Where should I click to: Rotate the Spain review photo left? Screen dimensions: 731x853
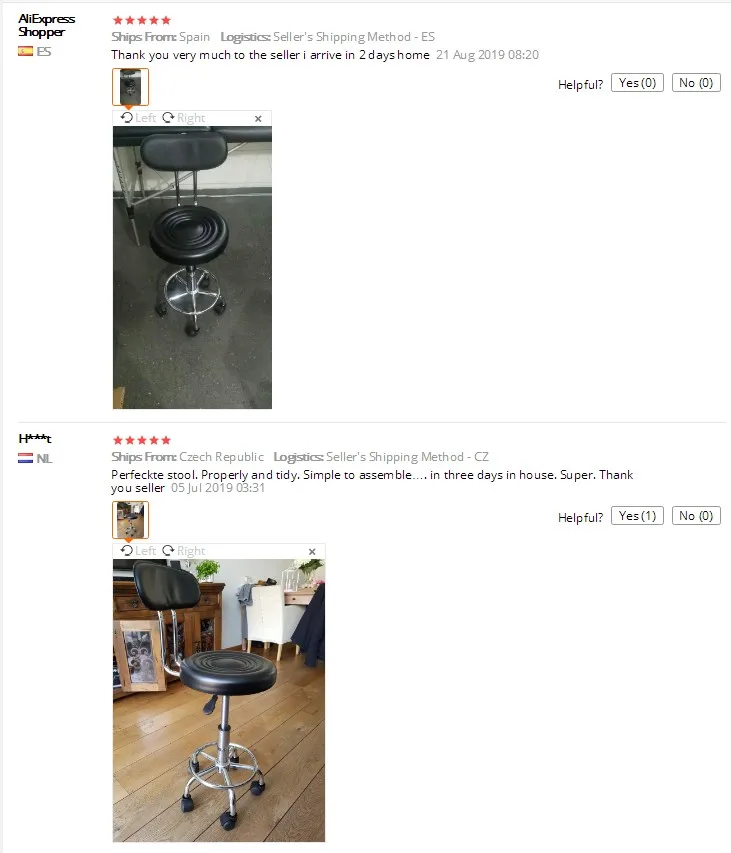point(138,118)
